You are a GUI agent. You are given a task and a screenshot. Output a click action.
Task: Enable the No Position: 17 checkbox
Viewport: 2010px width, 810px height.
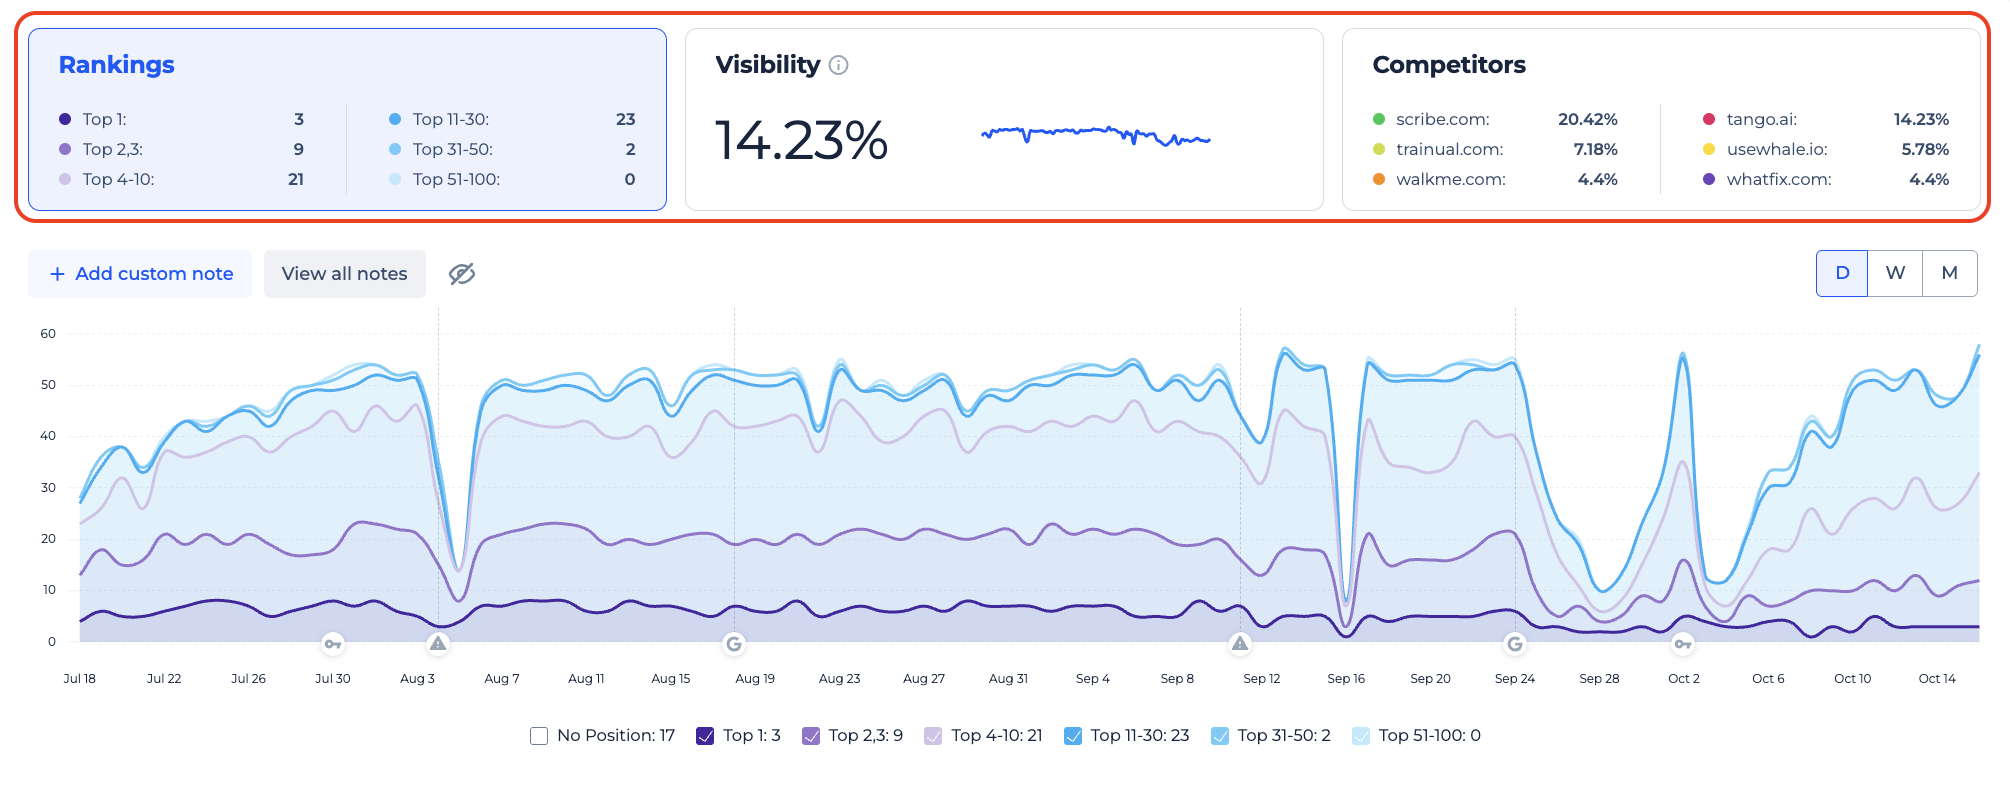(x=539, y=736)
